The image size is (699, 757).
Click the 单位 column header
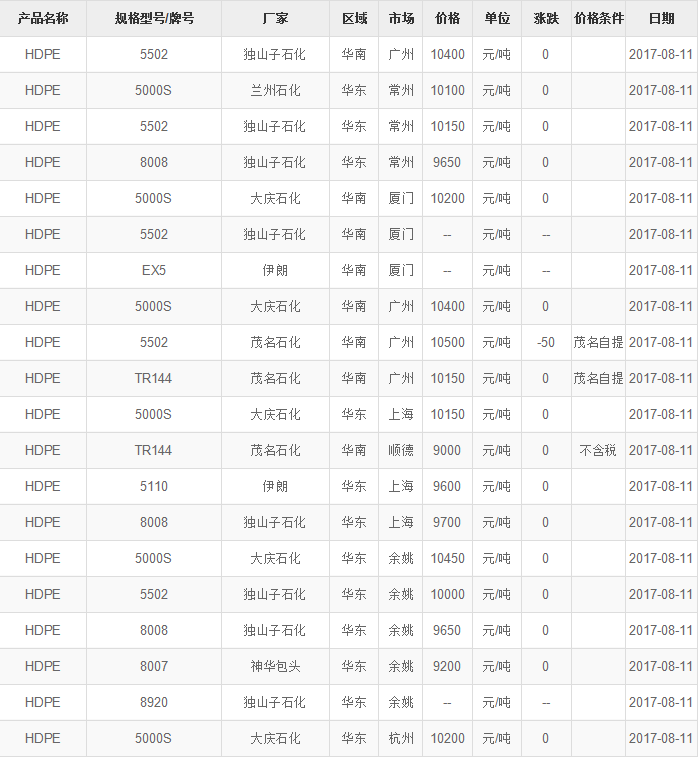pos(497,18)
